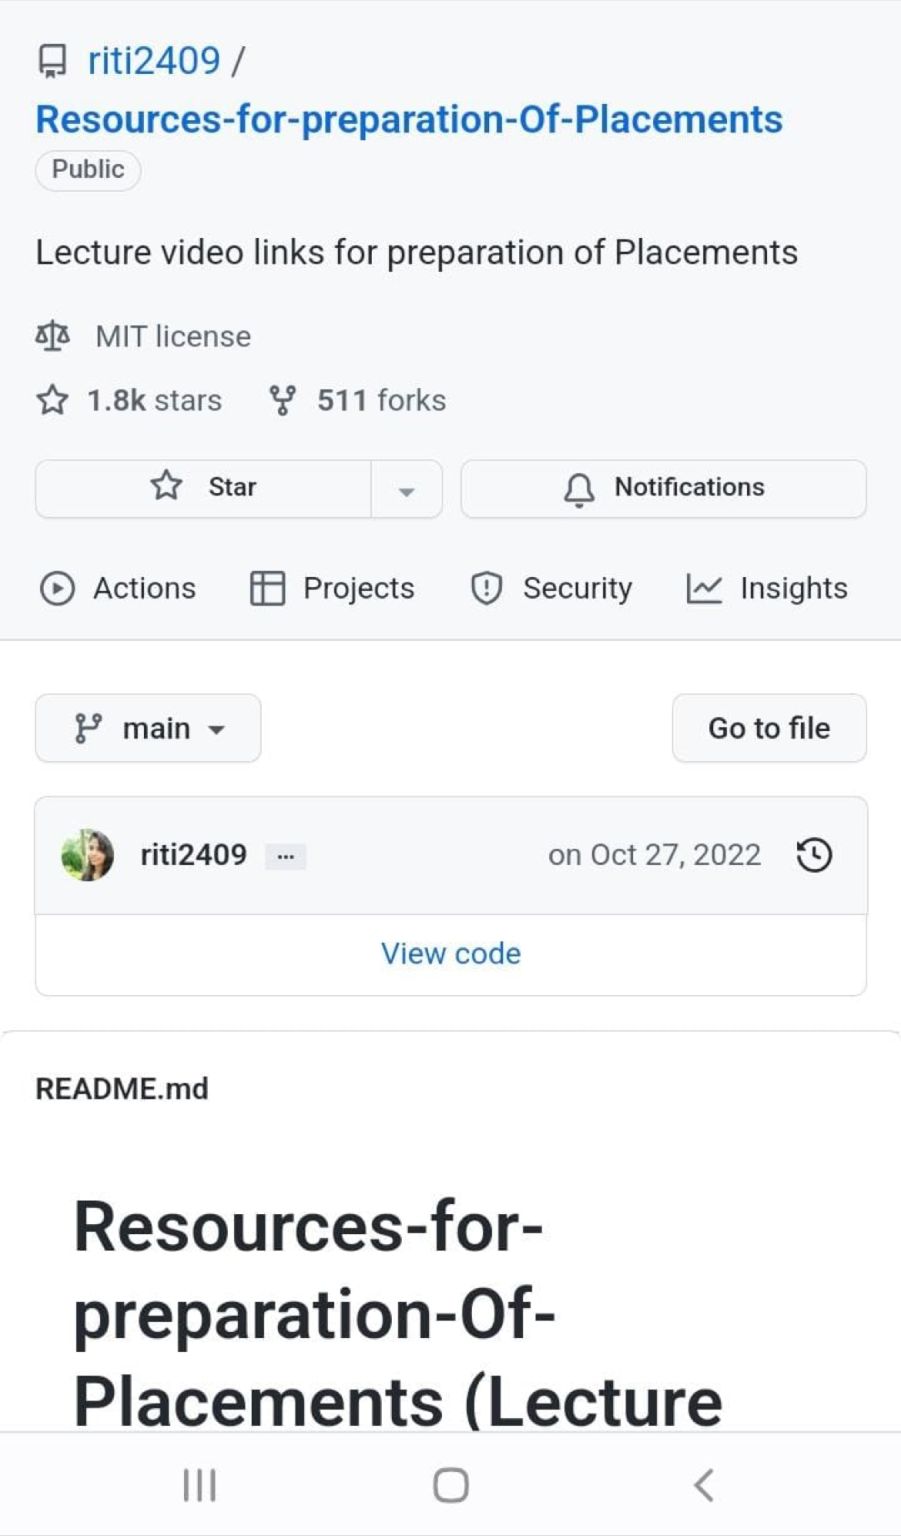Tap the Android home navigation button

coord(450,1485)
